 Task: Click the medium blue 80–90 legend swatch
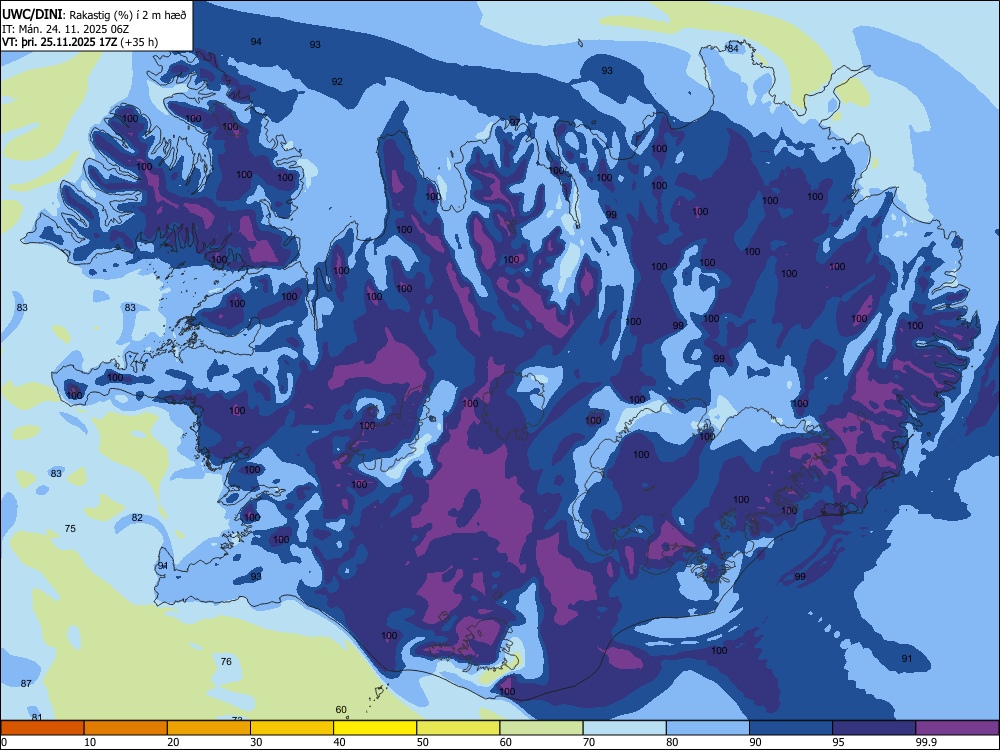(708, 728)
